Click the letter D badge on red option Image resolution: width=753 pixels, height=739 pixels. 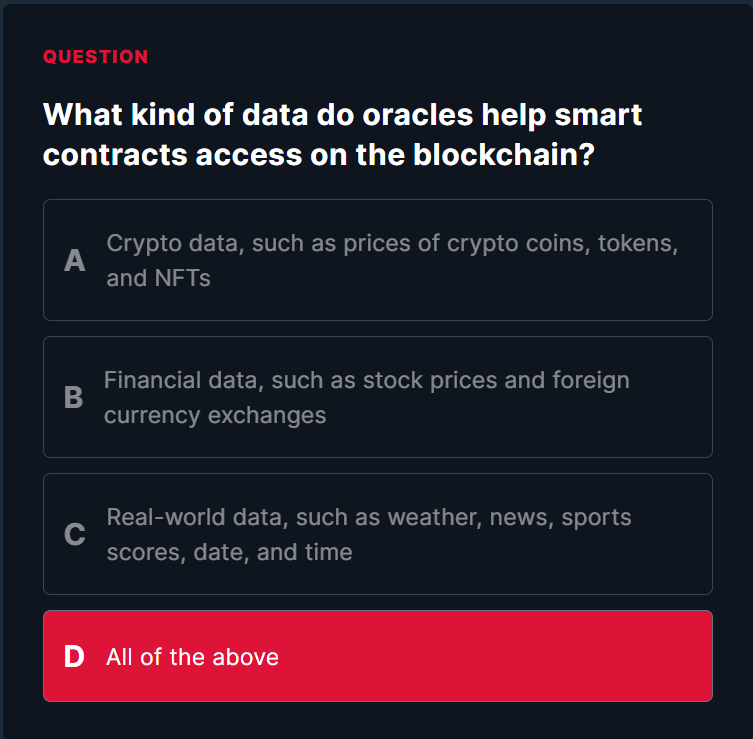[74, 657]
